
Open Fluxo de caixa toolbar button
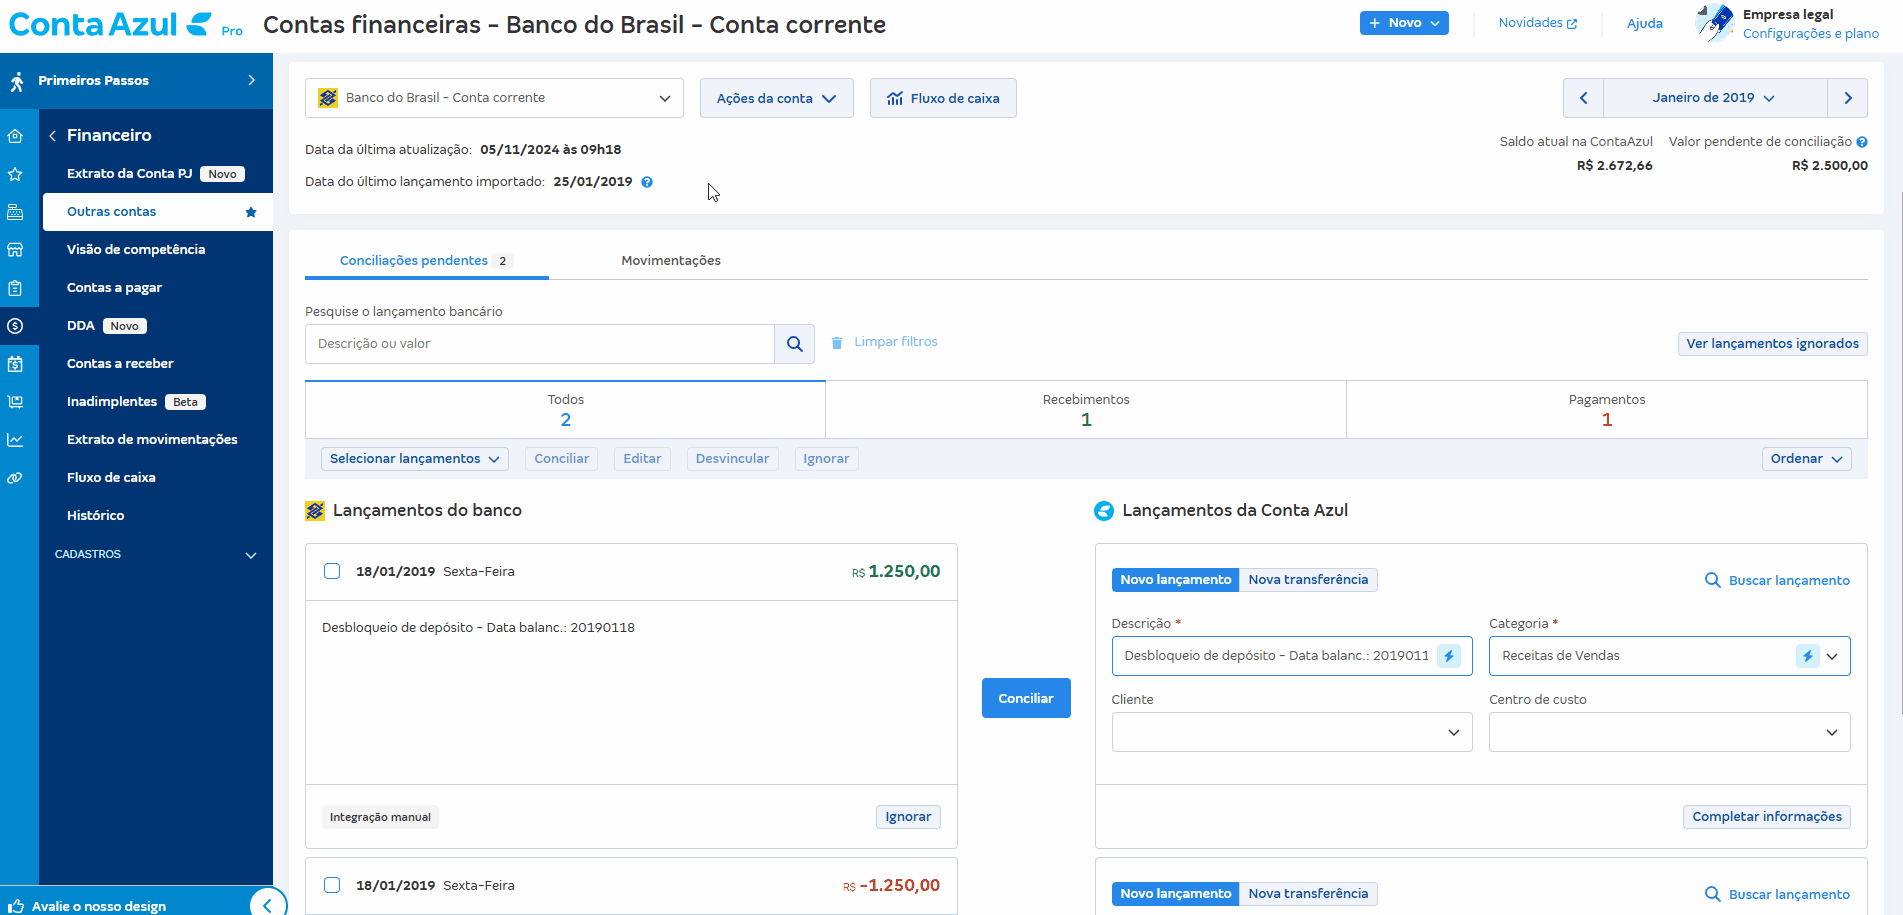pos(943,98)
